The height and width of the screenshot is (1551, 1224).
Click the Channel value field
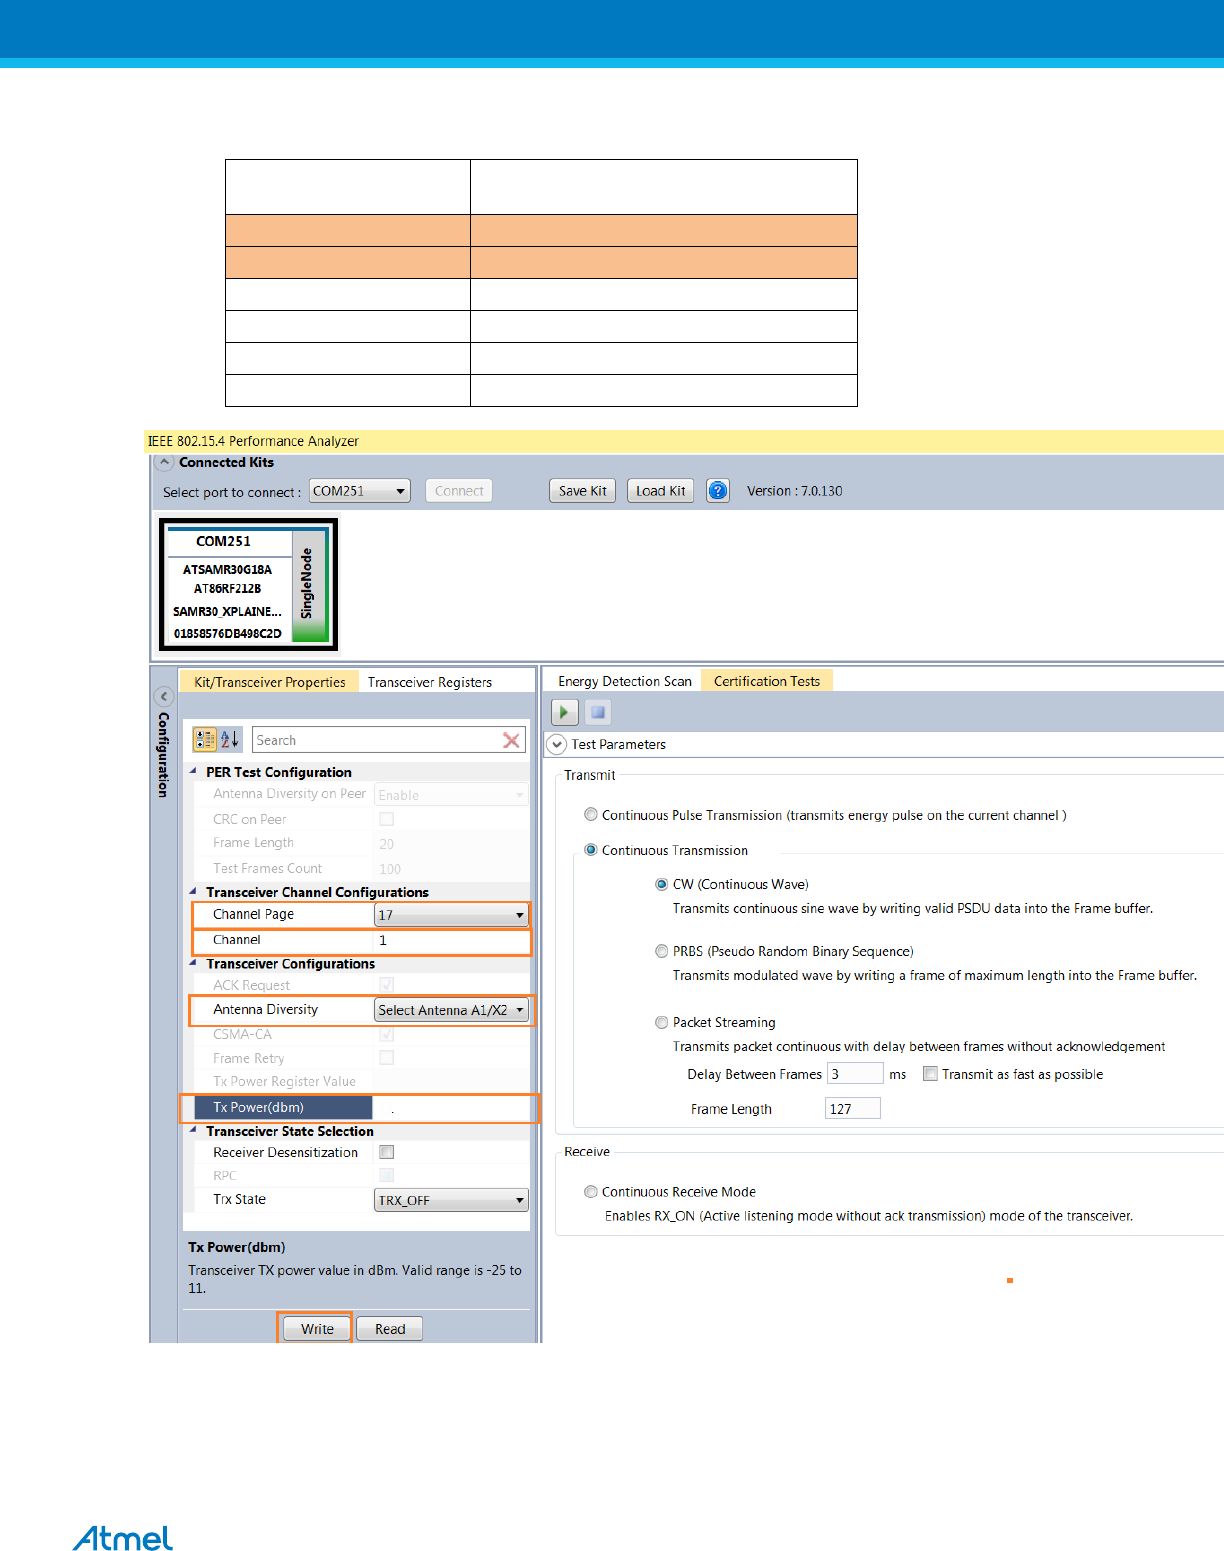coord(451,940)
